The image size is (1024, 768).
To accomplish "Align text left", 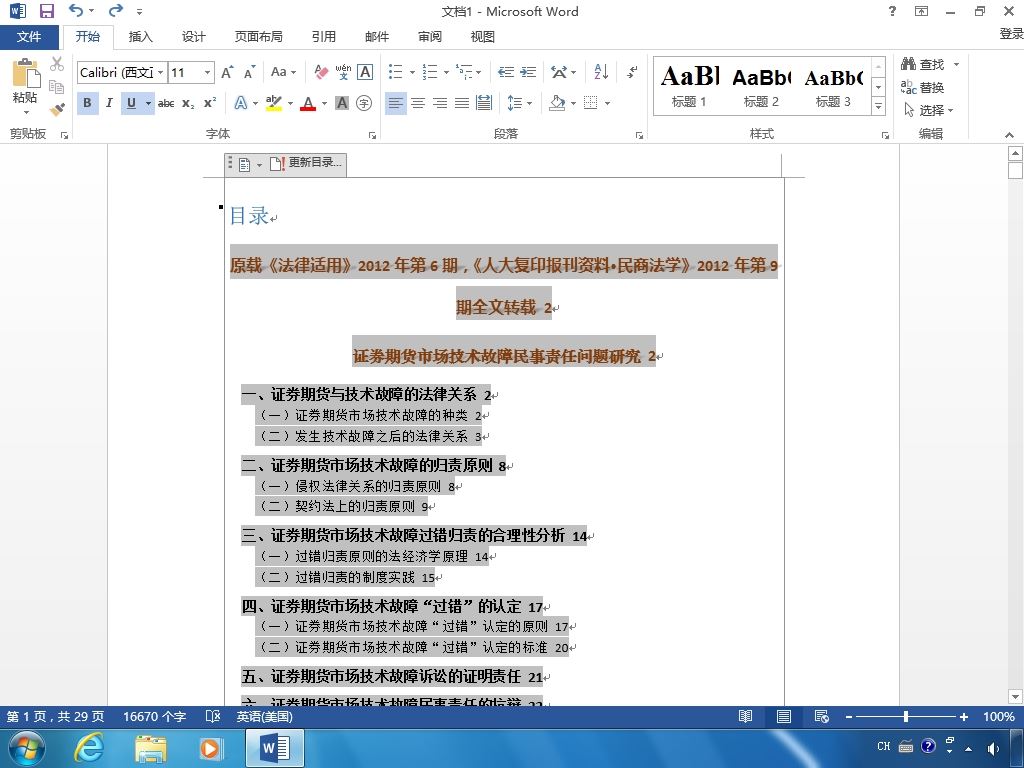I will 396,103.
